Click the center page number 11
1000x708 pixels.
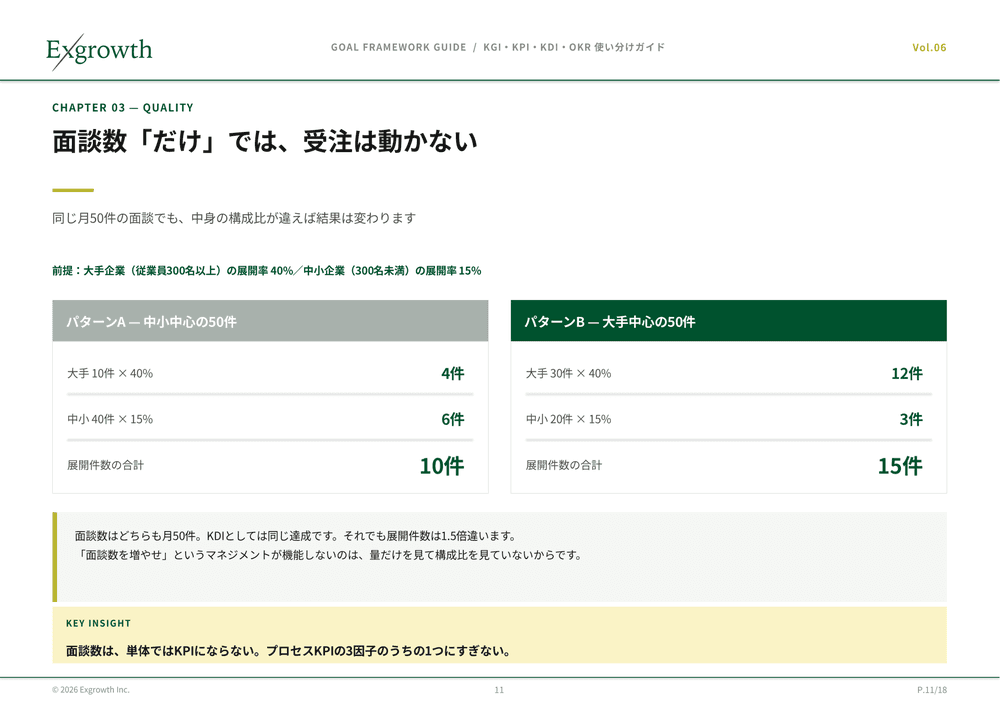coord(499,690)
